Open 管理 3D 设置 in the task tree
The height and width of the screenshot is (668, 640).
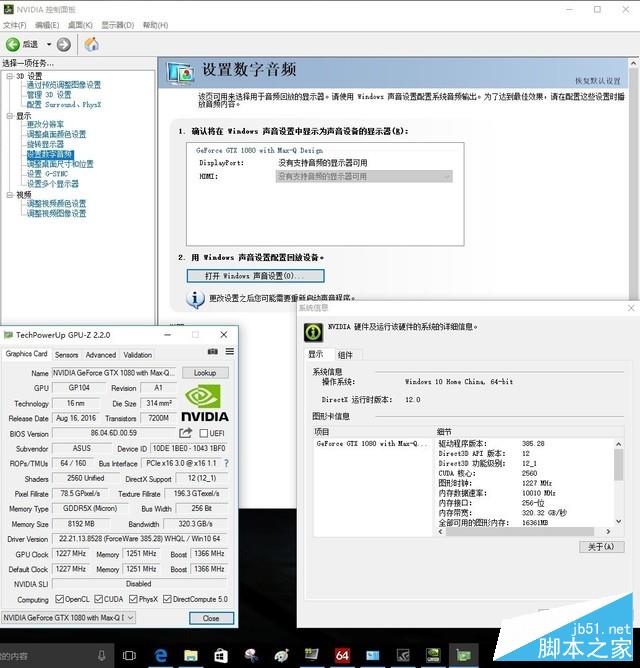tap(49, 95)
